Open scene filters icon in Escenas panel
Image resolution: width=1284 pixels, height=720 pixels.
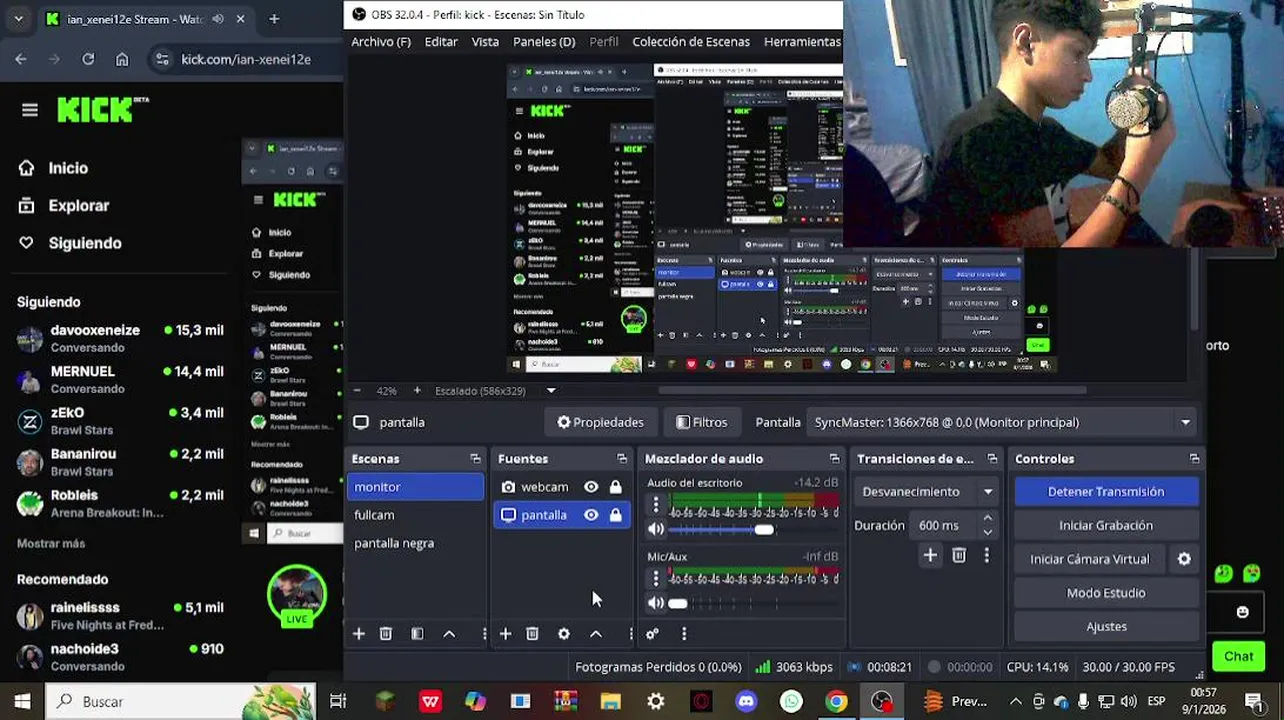point(417,634)
